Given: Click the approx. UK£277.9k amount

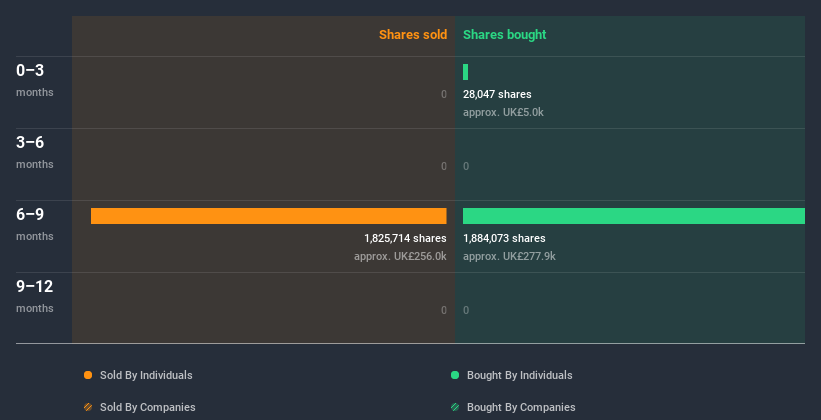Looking at the screenshot, I should pyautogui.click(x=509, y=256).
